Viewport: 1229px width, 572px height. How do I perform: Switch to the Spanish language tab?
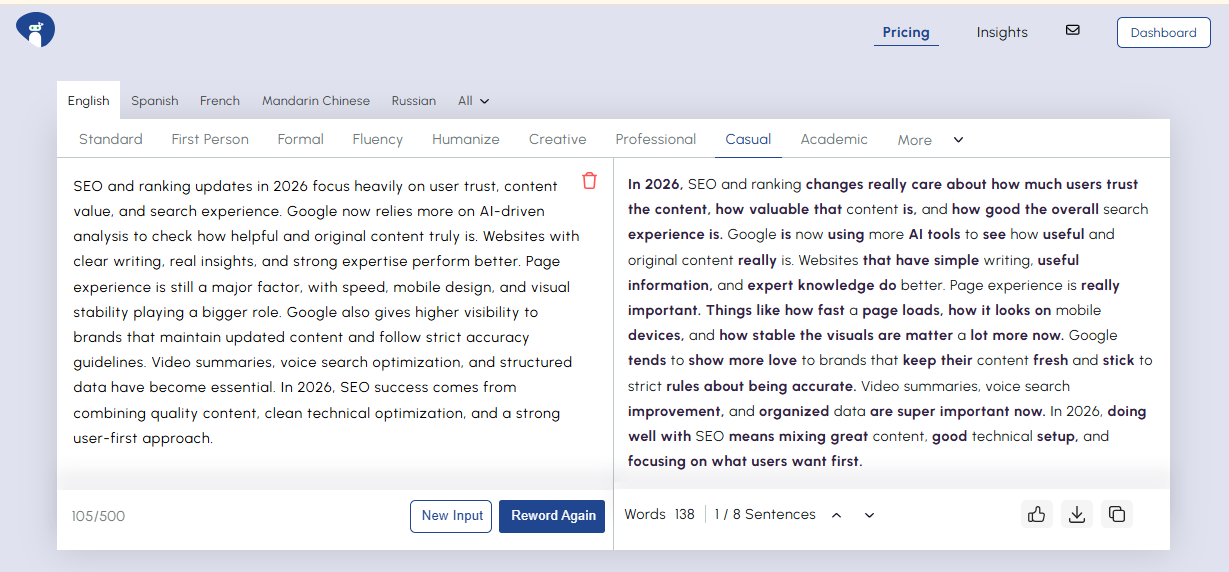point(155,101)
